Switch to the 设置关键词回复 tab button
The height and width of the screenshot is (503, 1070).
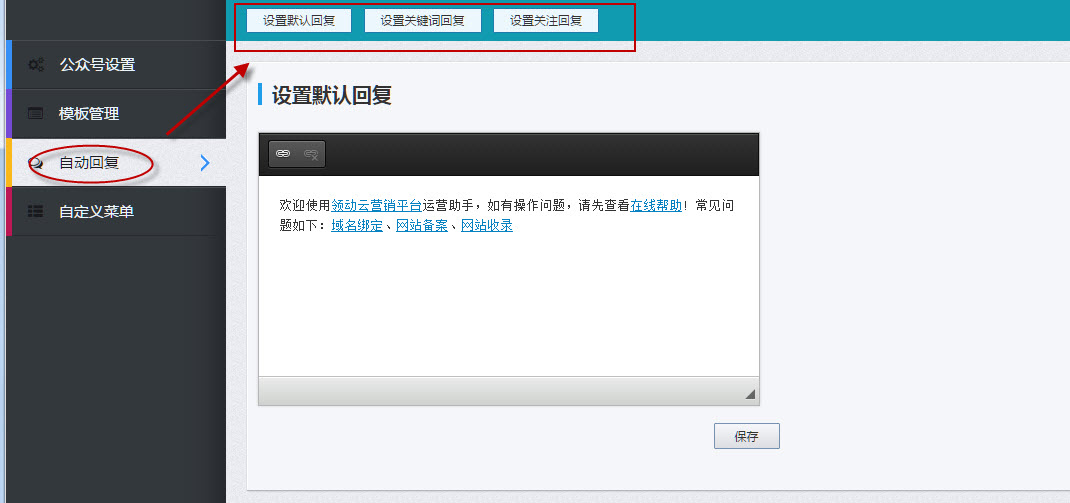point(422,20)
